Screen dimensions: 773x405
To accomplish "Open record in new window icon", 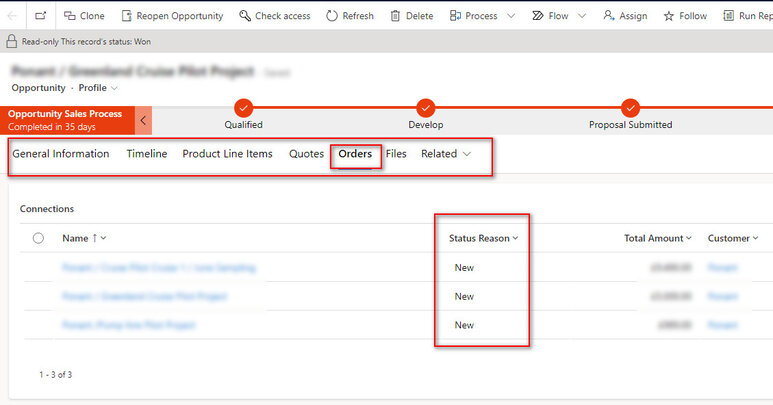I will (x=40, y=16).
